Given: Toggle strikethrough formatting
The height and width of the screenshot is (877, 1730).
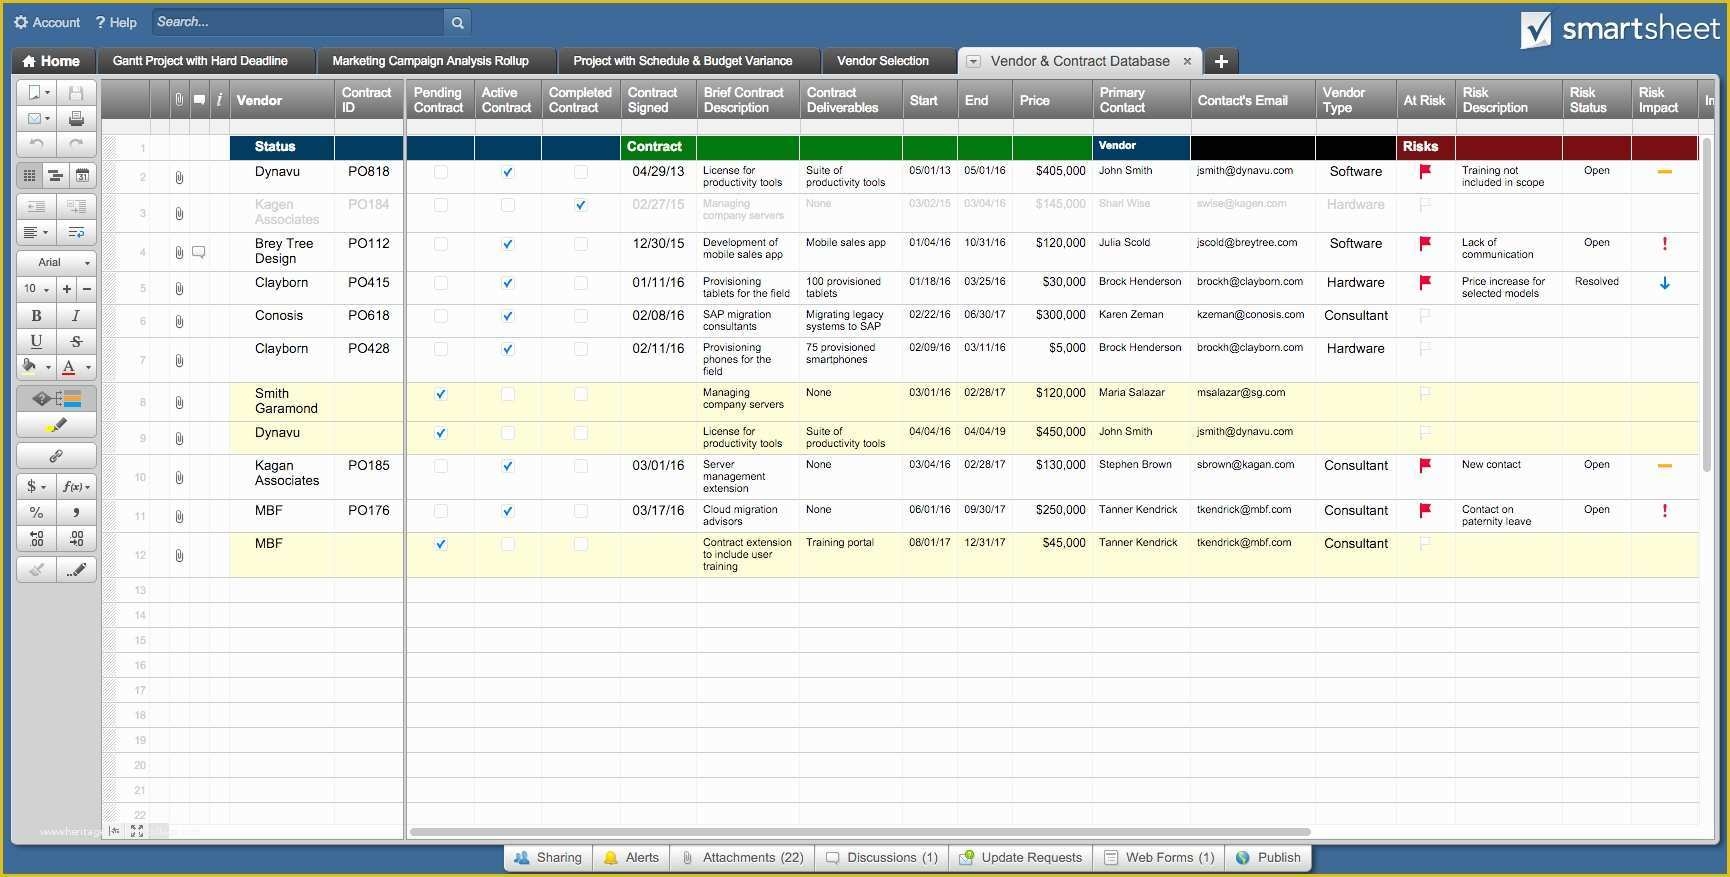Looking at the screenshot, I should pyautogui.click(x=76, y=341).
